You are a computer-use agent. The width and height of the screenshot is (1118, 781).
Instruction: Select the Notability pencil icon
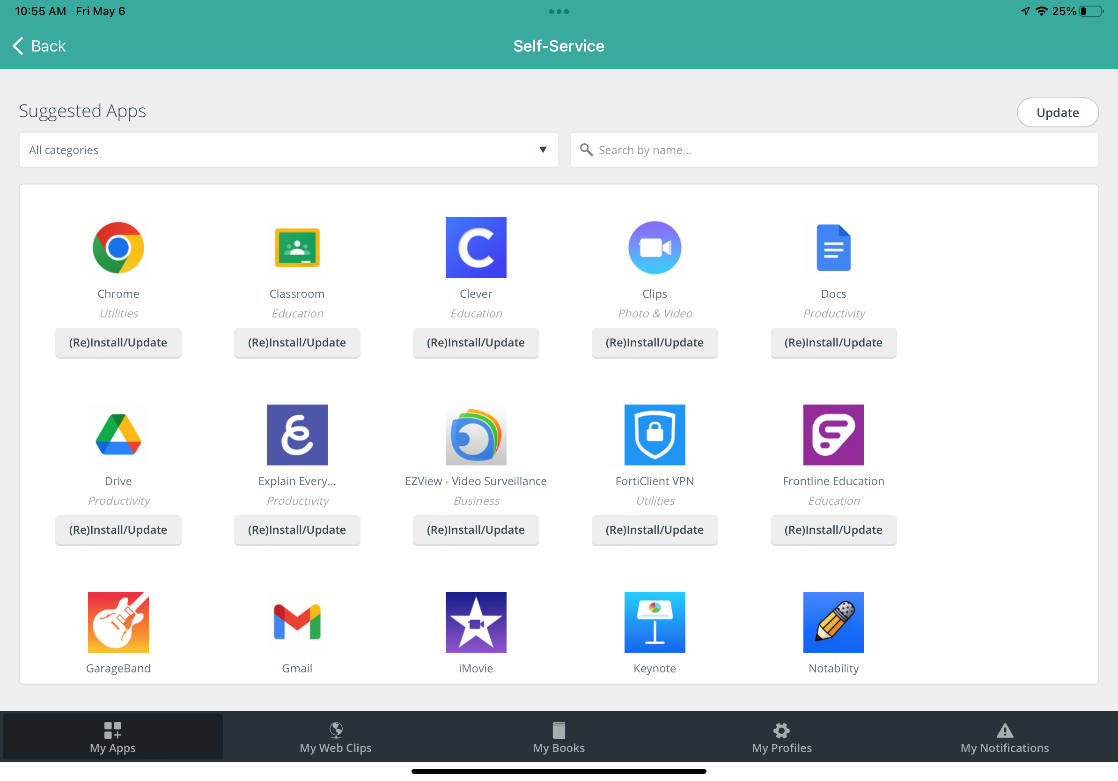[x=834, y=622]
